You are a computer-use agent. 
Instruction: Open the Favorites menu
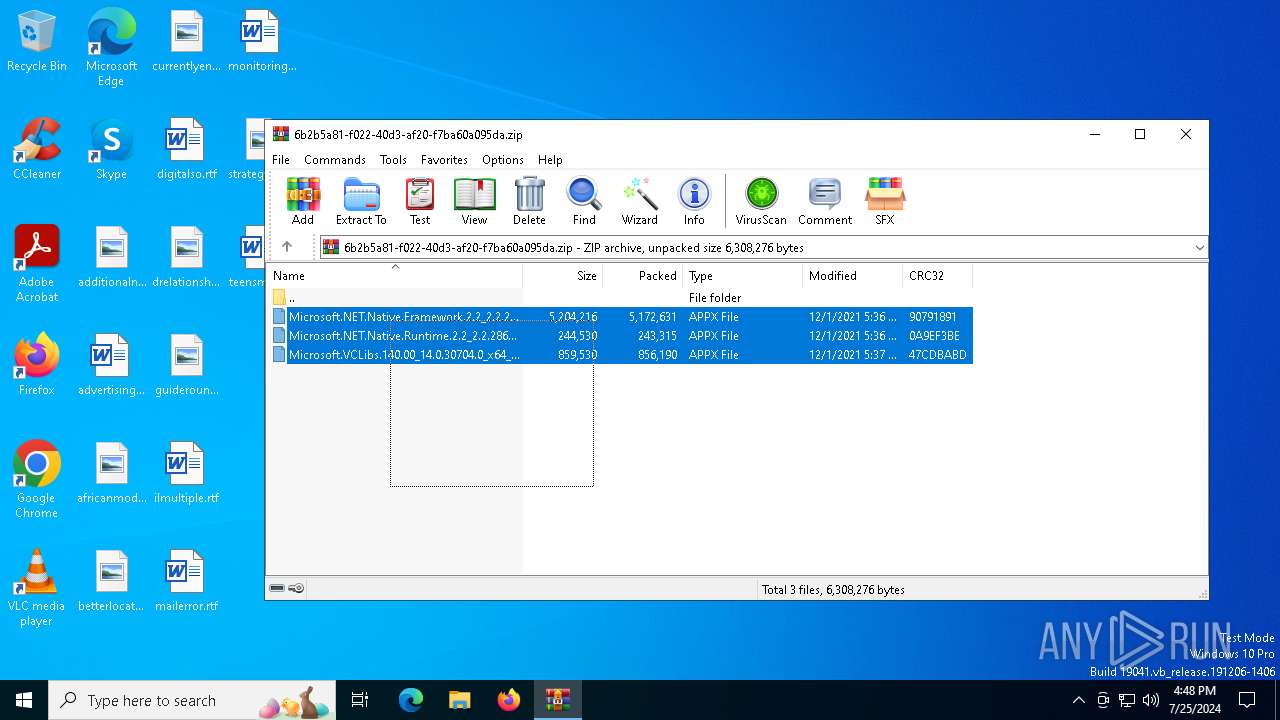pyautogui.click(x=444, y=160)
